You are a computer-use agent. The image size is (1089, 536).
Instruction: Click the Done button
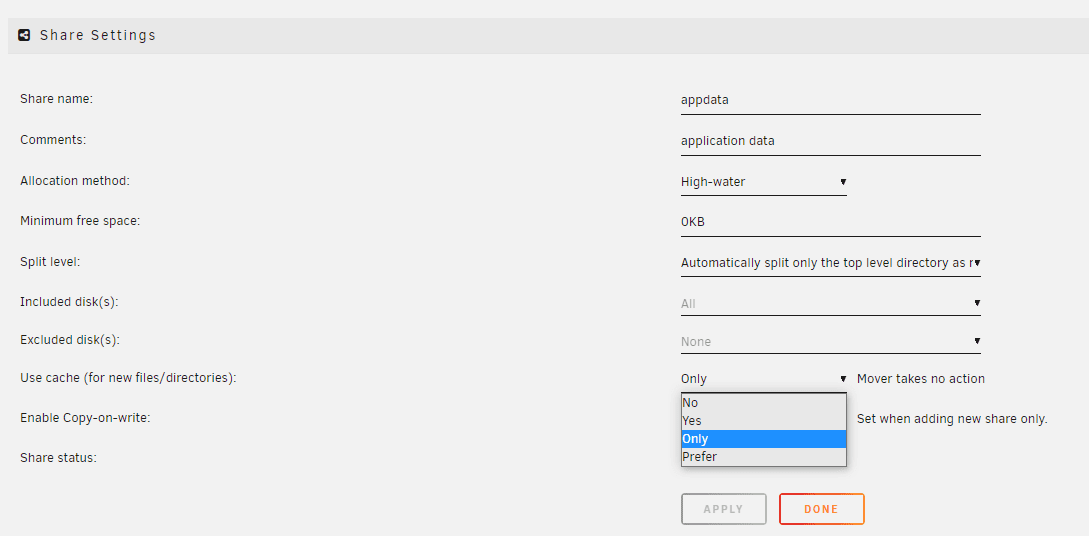pos(822,509)
